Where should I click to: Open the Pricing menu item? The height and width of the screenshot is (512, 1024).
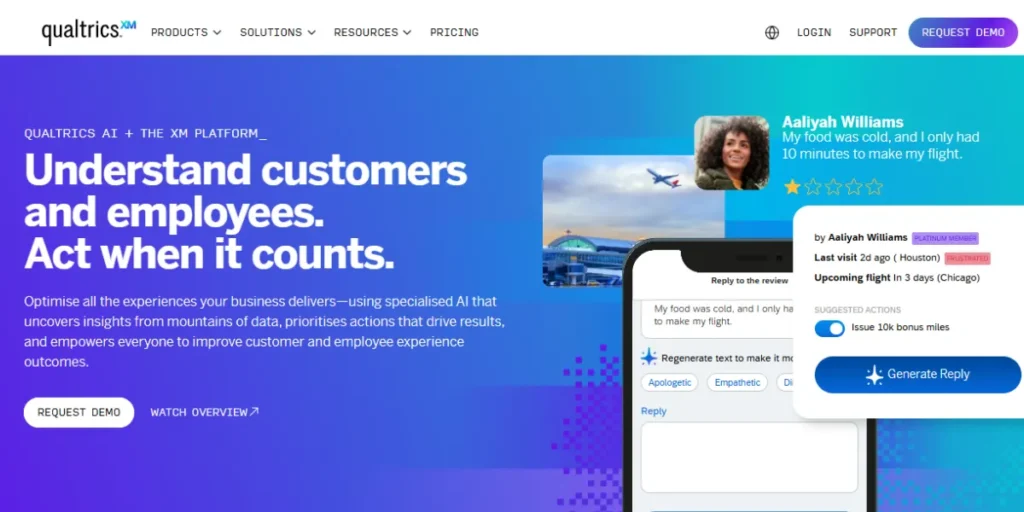point(454,32)
